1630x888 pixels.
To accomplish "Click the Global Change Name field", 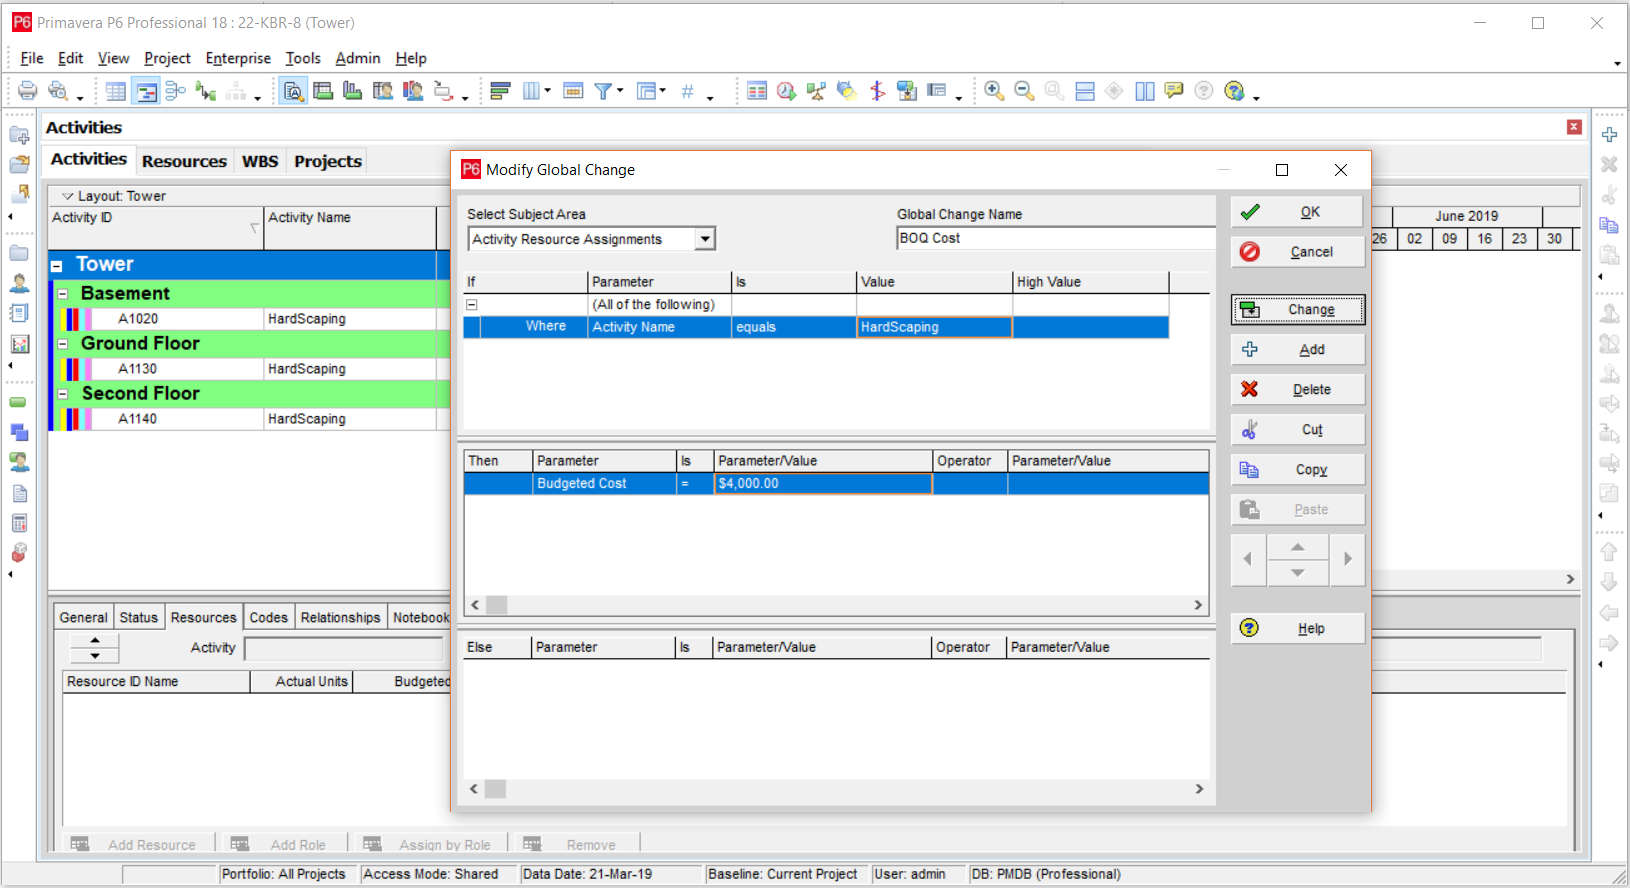I will 1055,238.
